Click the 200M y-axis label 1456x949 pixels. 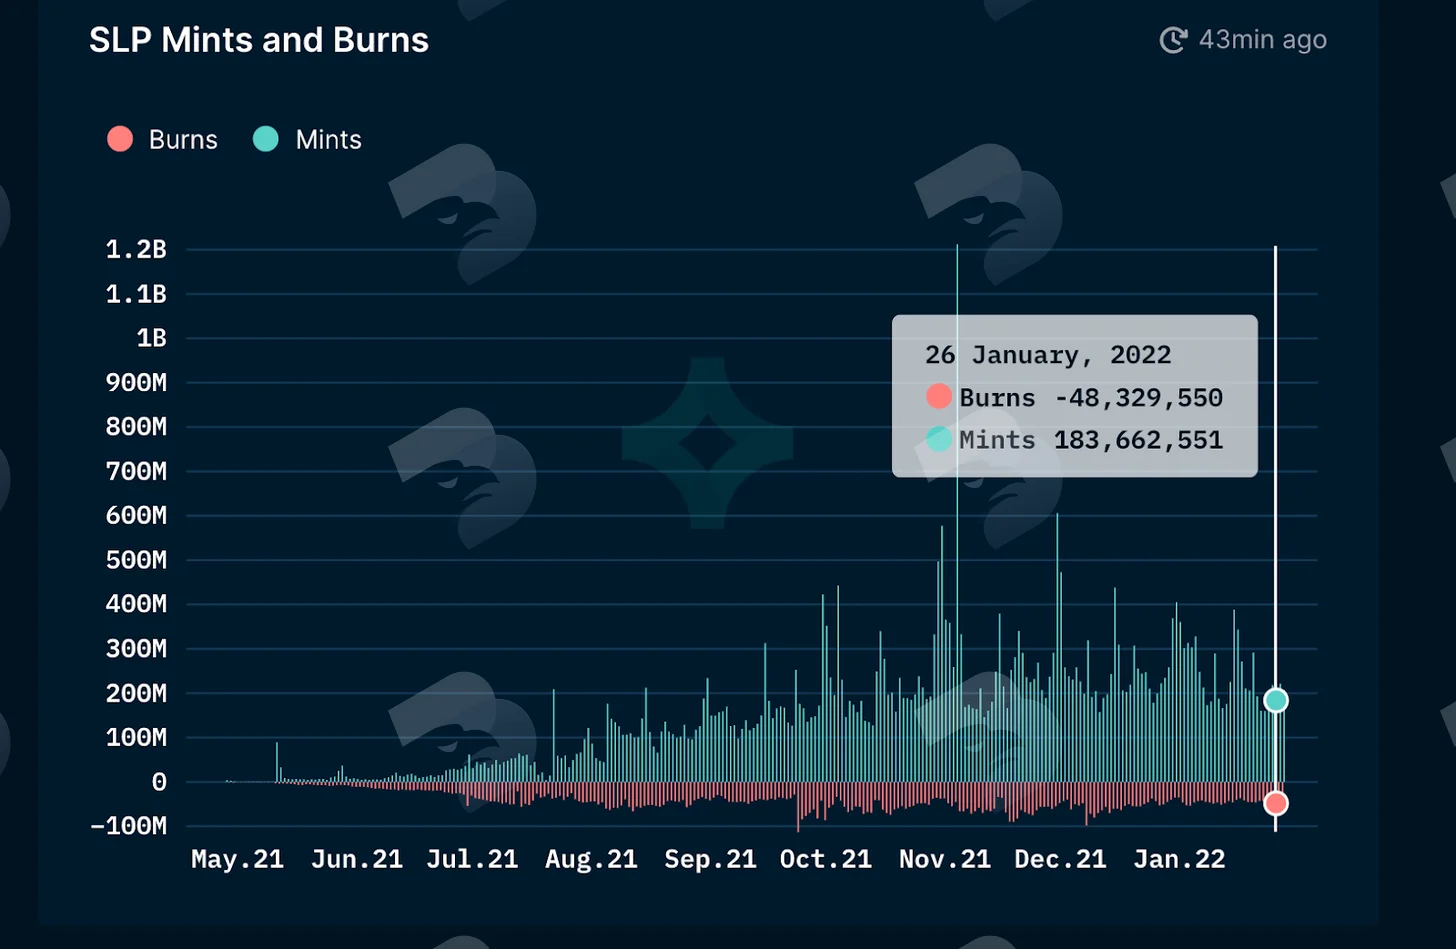(136, 693)
